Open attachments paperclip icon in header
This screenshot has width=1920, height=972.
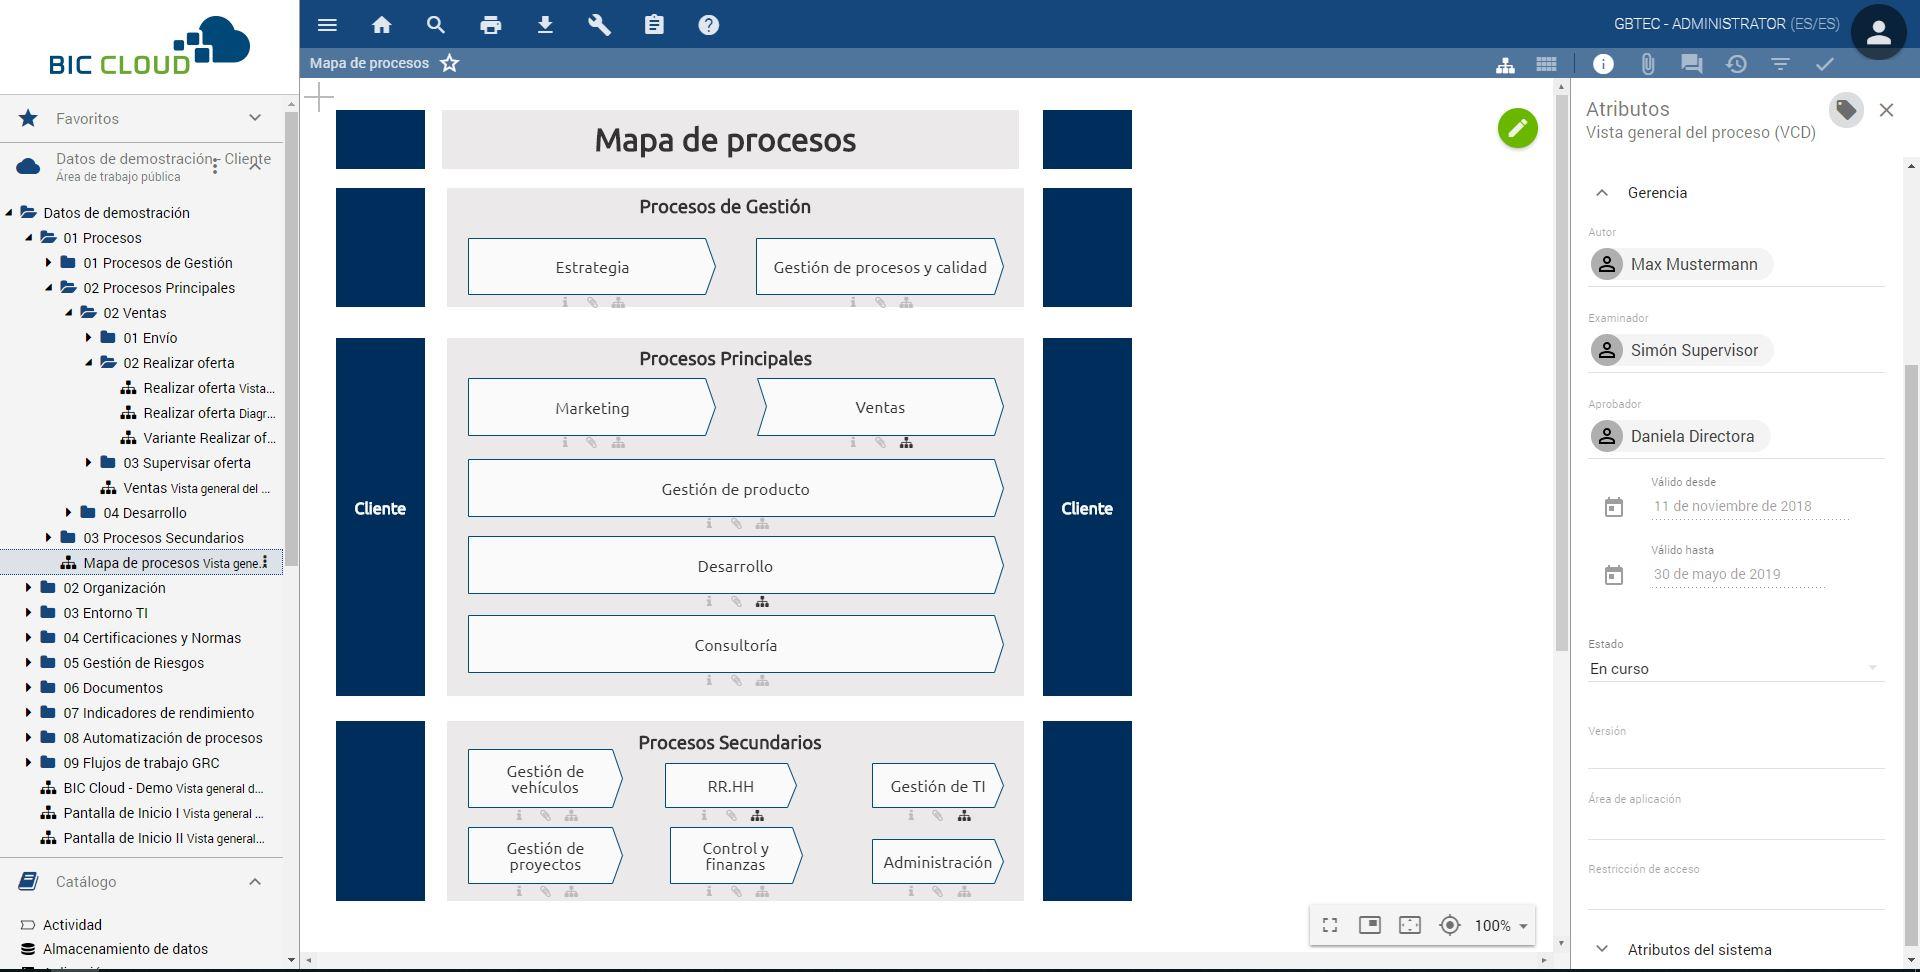[1647, 64]
